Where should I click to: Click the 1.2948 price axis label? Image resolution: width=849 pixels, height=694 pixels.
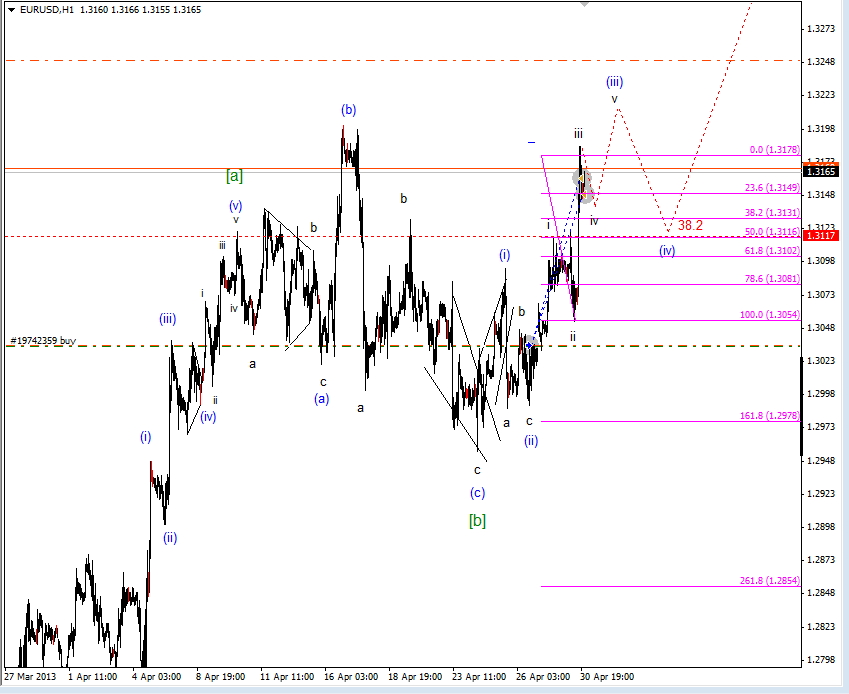click(821, 460)
